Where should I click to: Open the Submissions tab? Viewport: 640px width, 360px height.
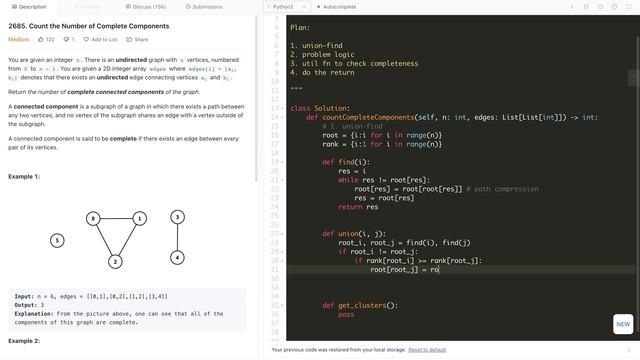pos(204,7)
